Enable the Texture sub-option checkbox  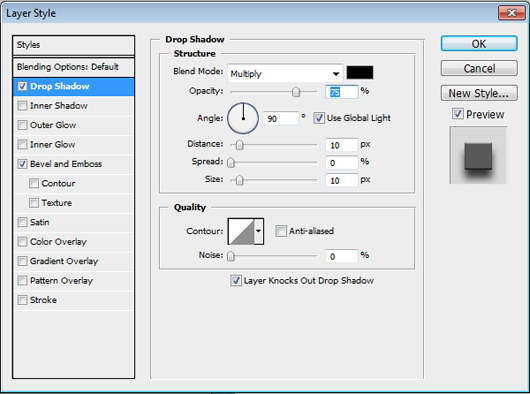pos(34,203)
